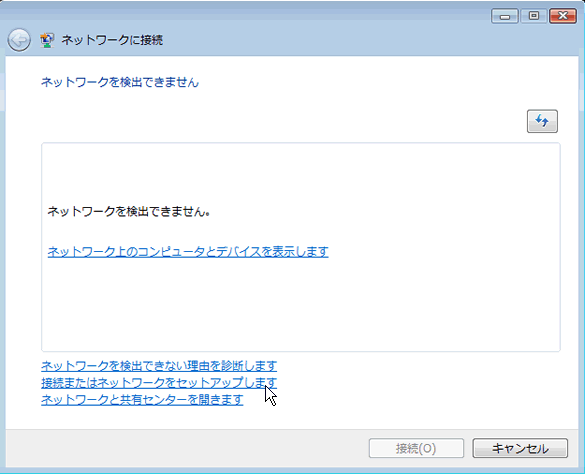This screenshot has width=585, height=474.
Task: Refresh the network list with the arrows button
Action: [542, 121]
